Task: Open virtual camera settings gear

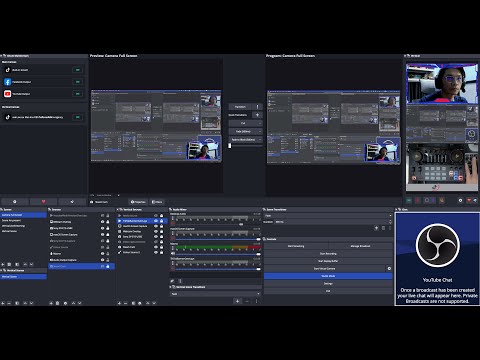Action: 389,268
